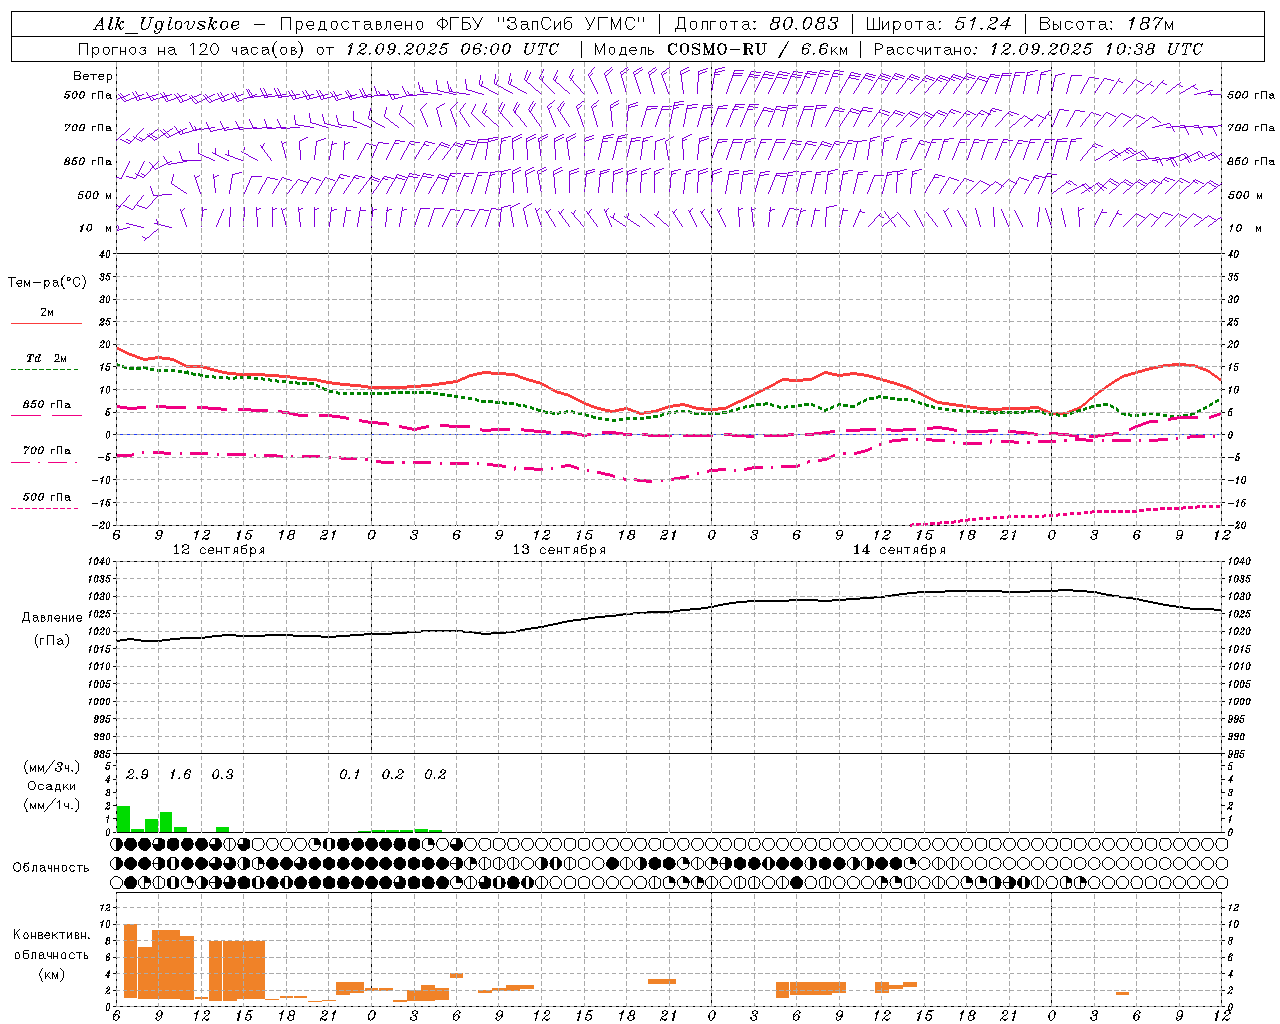Select the '850 гПа' temperature legend entry
The height and width of the screenshot is (1024, 1280).
[x=46, y=405]
